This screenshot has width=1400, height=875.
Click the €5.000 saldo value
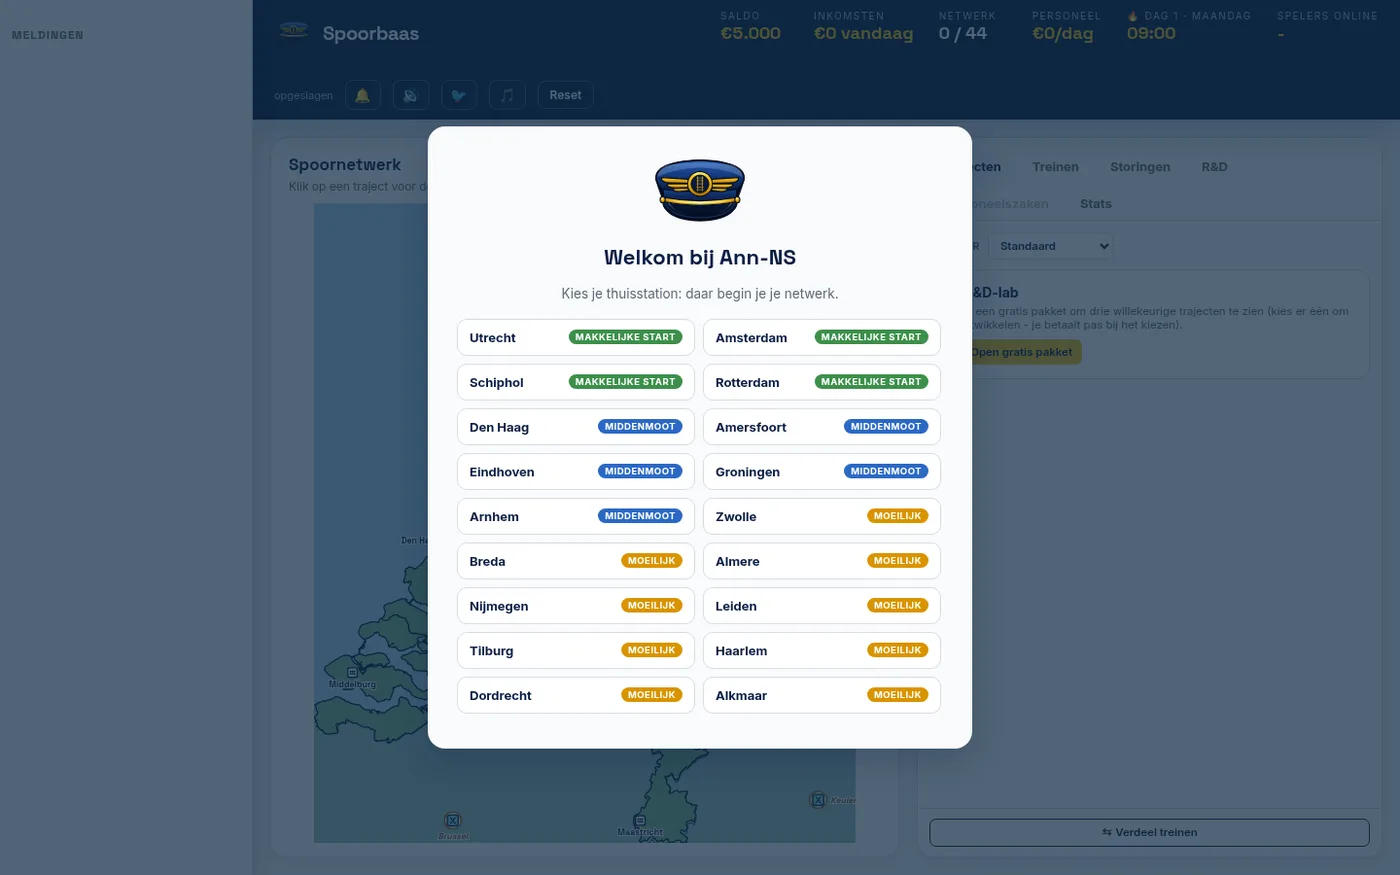point(750,33)
